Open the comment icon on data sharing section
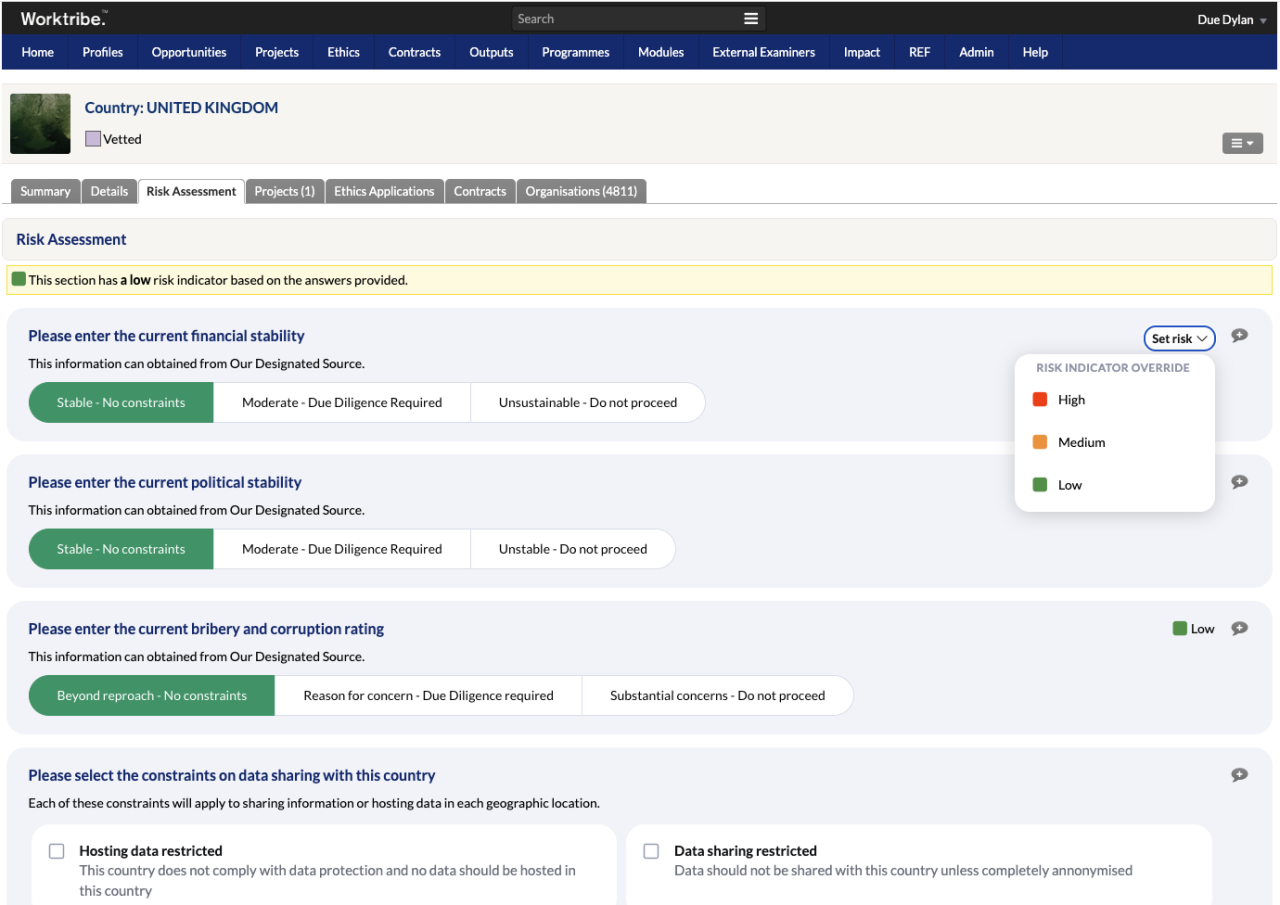Image resolution: width=1280 pixels, height=905 pixels. 1239,774
